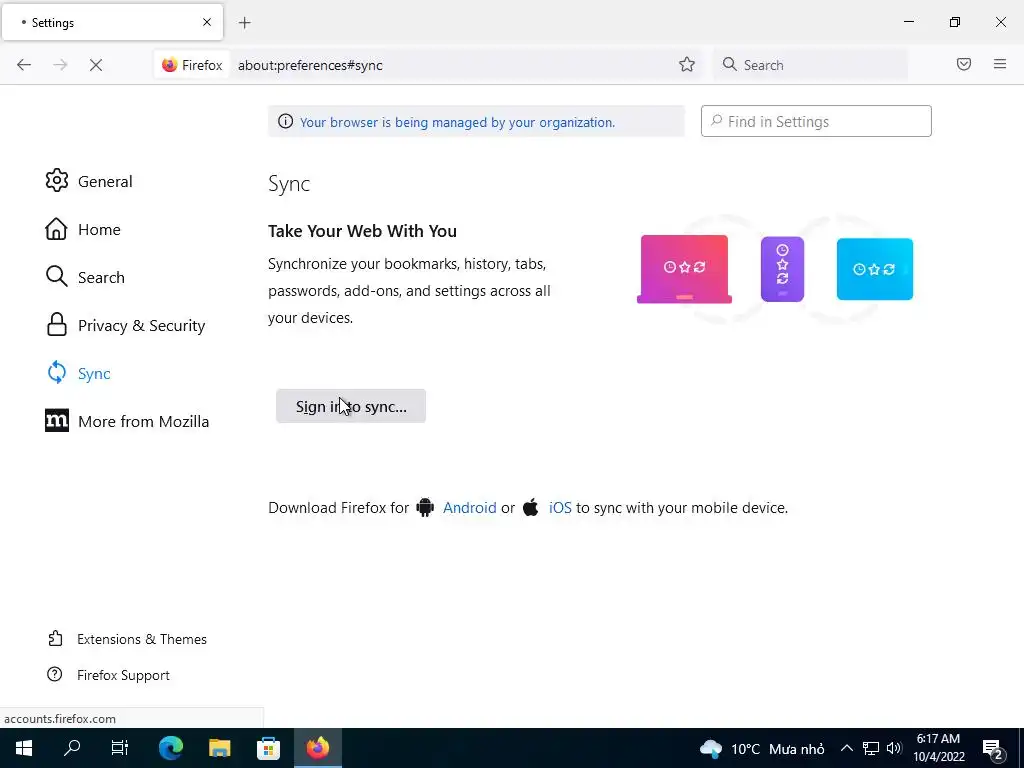Screen dimensions: 1024x768
Task: Open Privacy & Security settings
Action: tap(125, 325)
